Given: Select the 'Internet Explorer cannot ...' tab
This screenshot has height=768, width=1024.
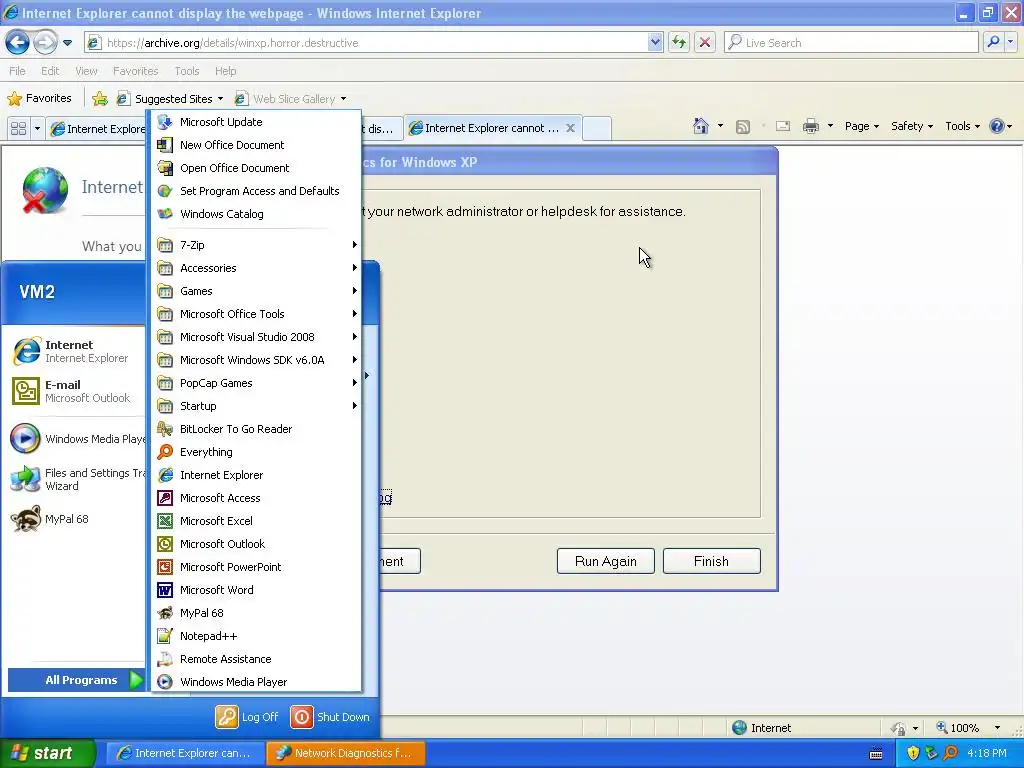Looking at the screenshot, I should pos(492,128).
